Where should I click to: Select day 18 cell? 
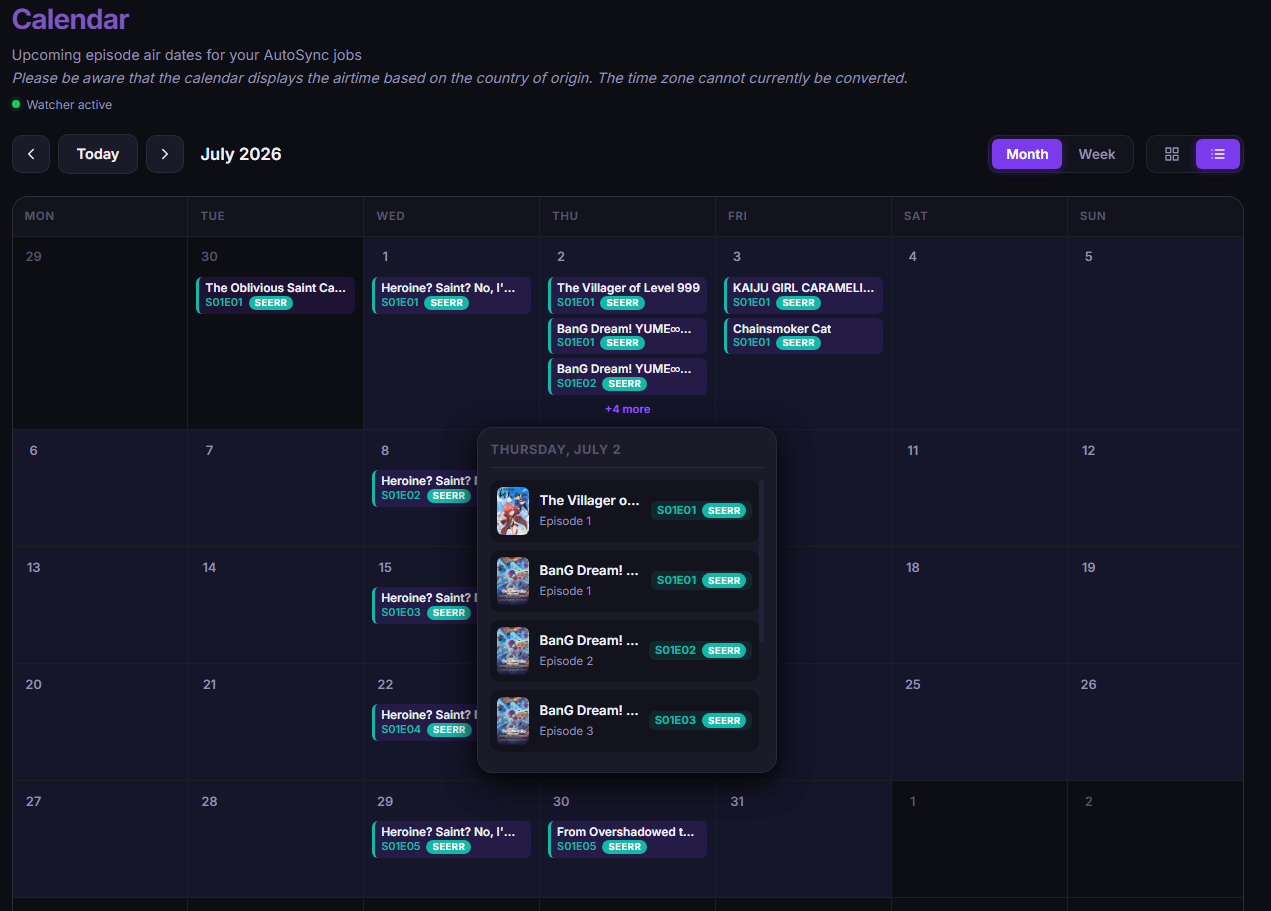979,605
